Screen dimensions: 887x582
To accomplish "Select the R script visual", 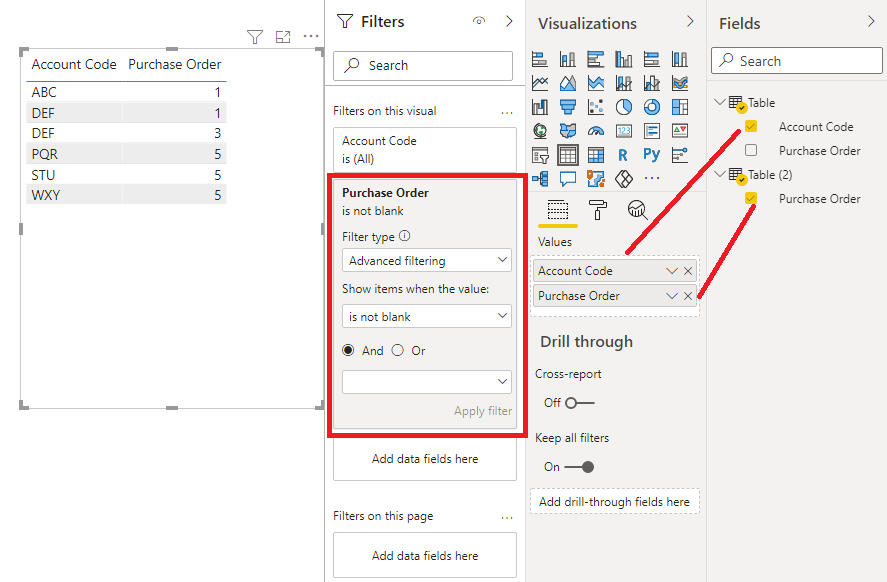I will coord(623,155).
